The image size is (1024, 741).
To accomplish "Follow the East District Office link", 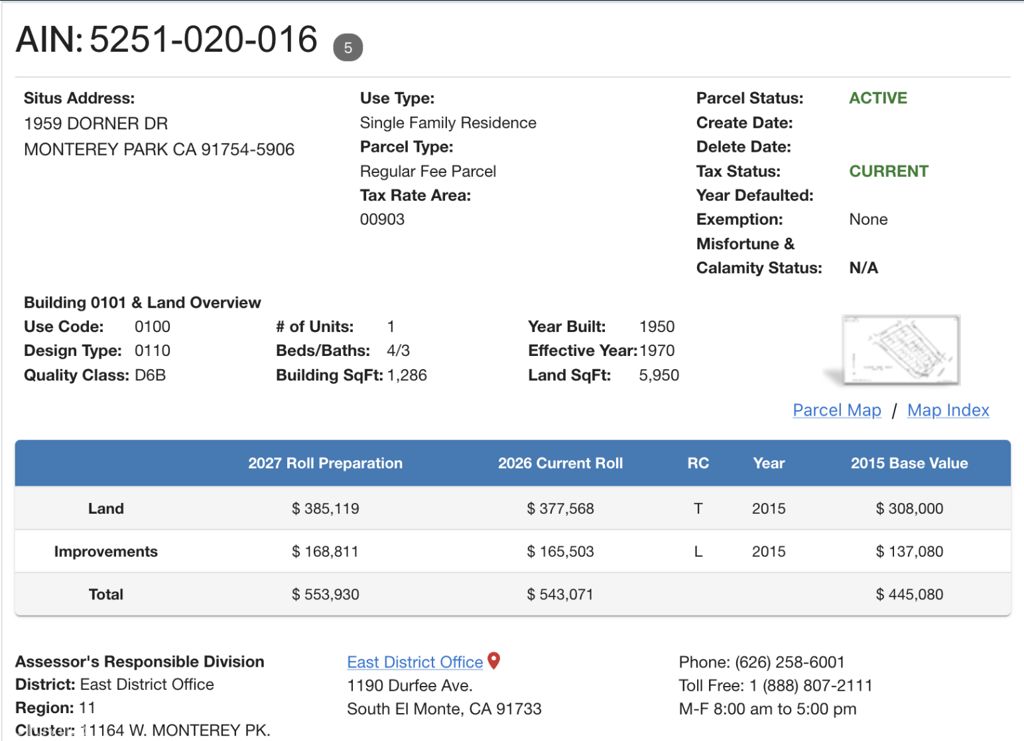I will pos(415,662).
